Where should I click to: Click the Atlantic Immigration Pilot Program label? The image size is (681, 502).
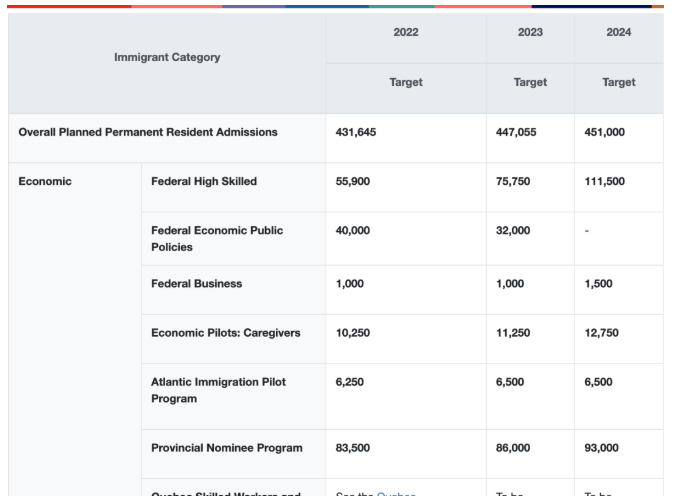point(218,390)
